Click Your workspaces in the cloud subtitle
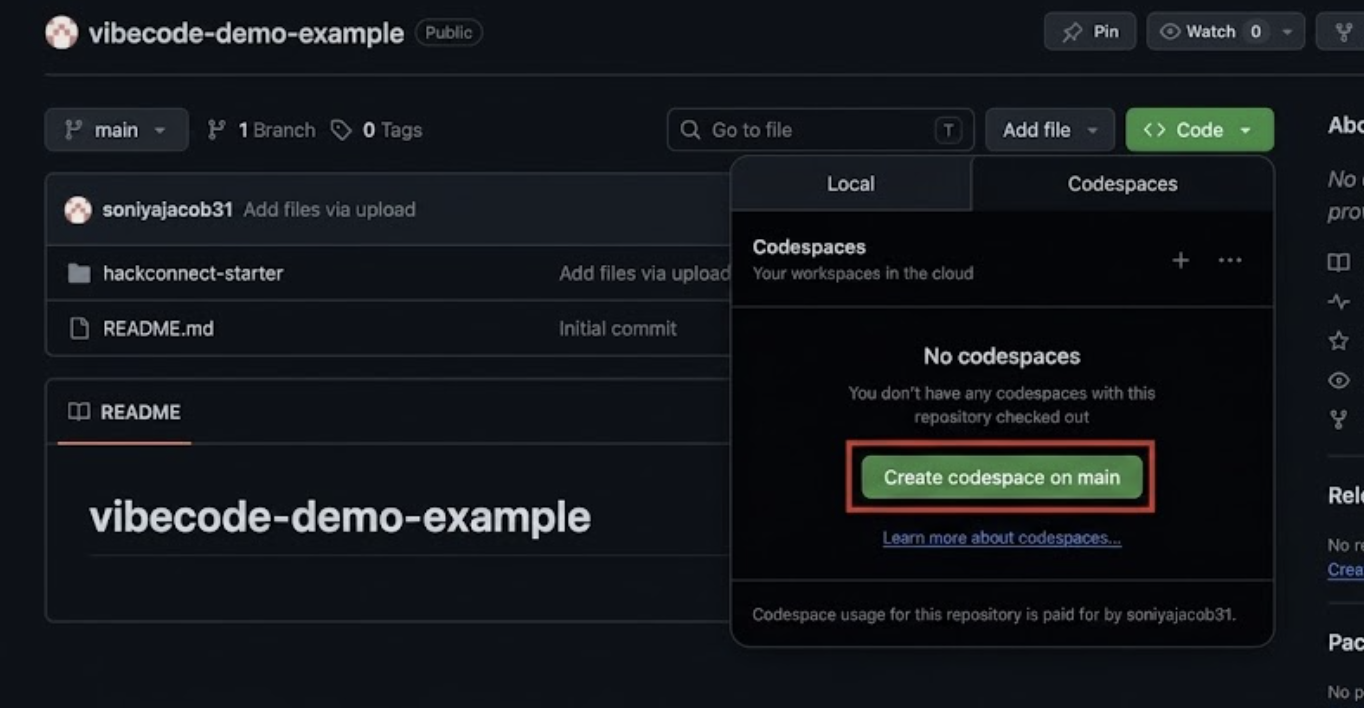 click(862, 273)
